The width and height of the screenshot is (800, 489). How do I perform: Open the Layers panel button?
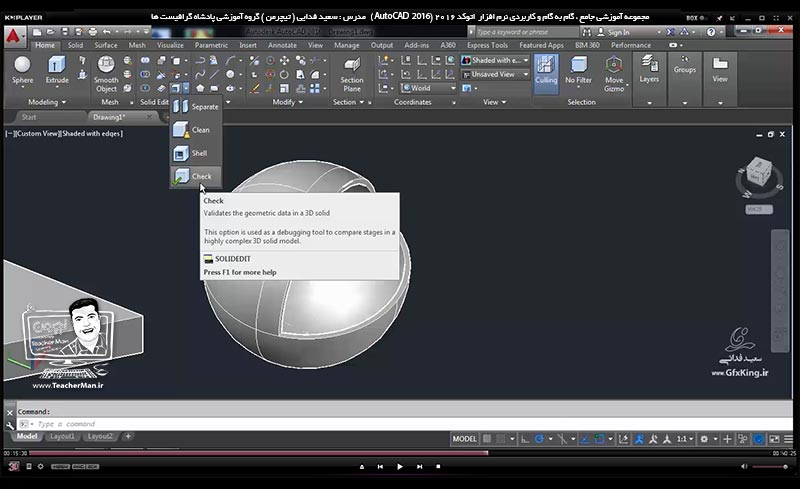[649, 70]
